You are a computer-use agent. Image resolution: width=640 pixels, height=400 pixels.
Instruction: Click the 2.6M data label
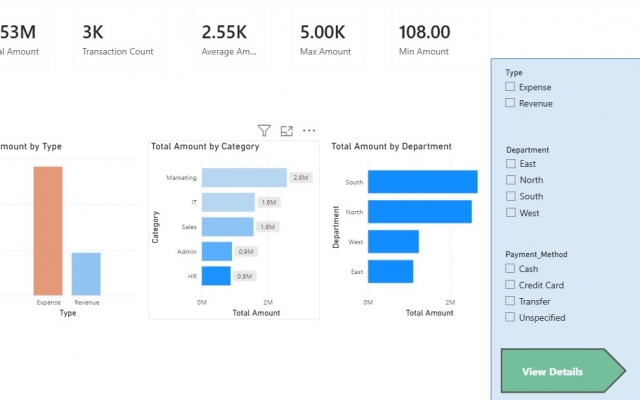pyautogui.click(x=301, y=178)
